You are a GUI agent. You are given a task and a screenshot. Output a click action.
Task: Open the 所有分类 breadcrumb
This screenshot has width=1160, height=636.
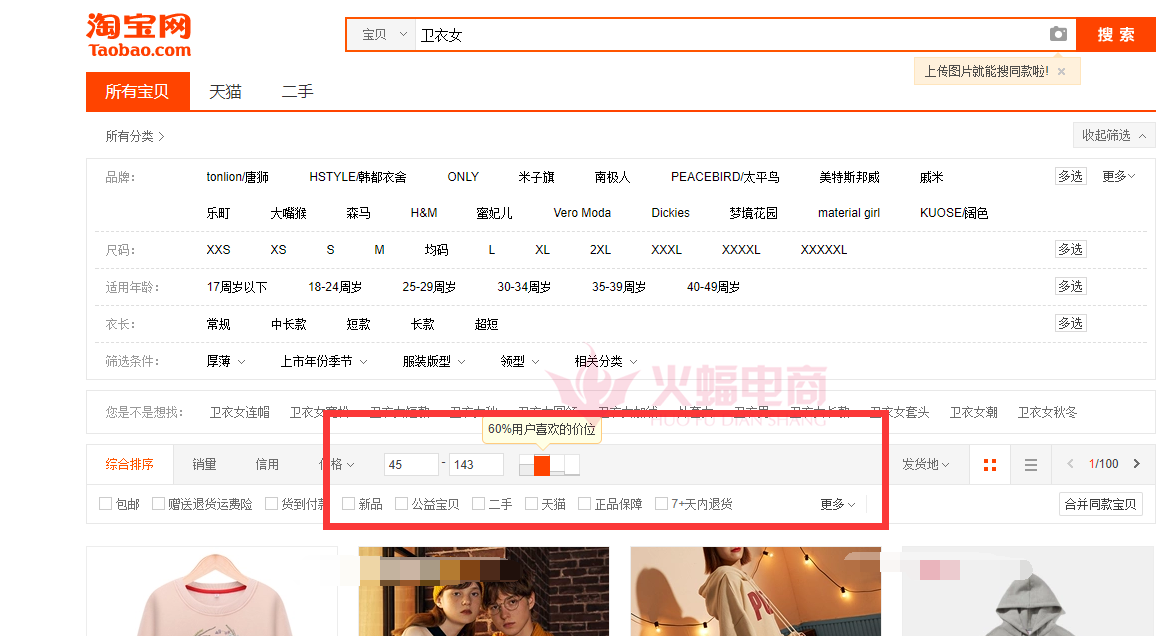pyautogui.click(x=135, y=136)
